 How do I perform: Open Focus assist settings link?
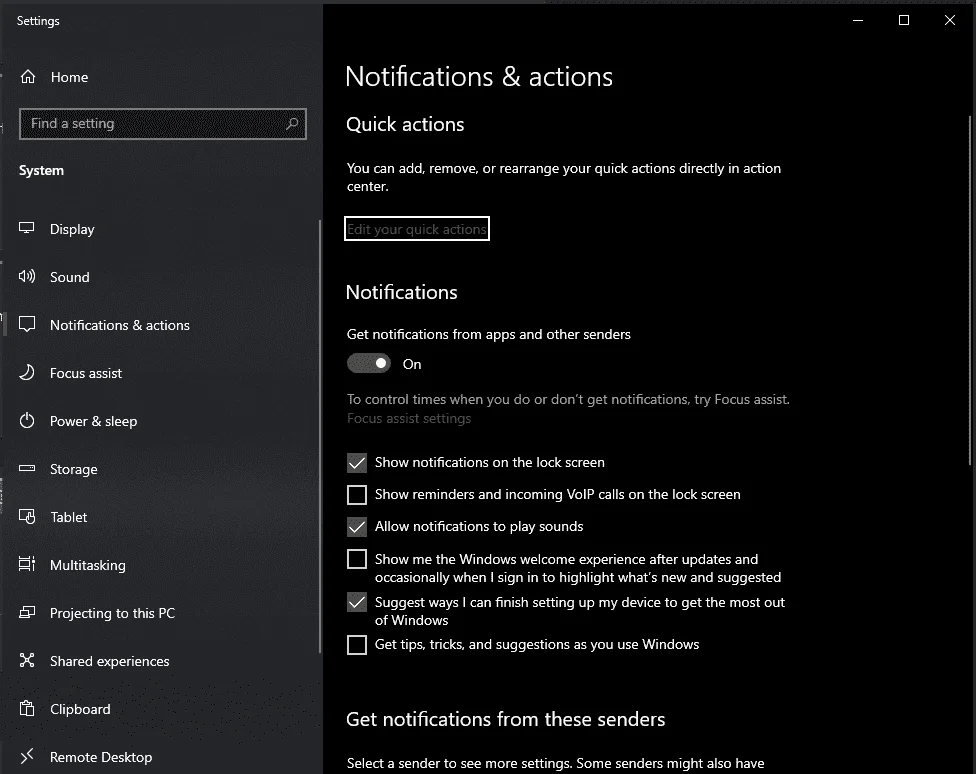pos(409,418)
